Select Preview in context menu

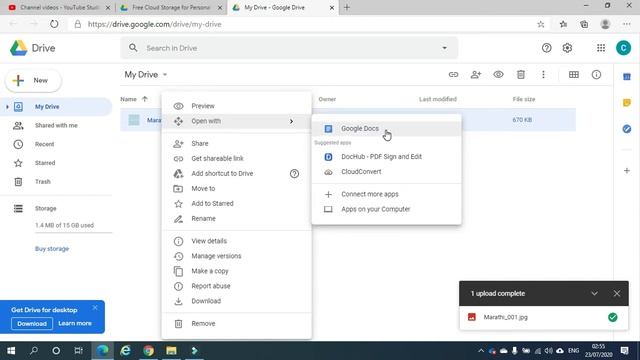[236, 106]
